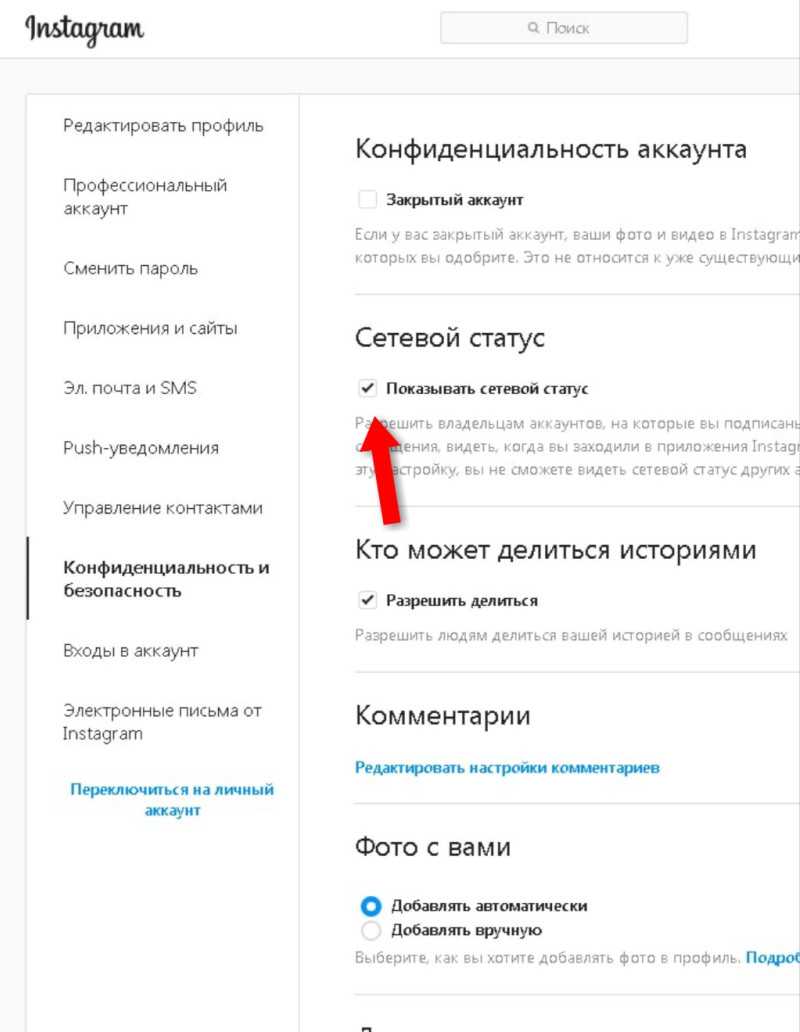Focus the Поиск search field

[564, 28]
